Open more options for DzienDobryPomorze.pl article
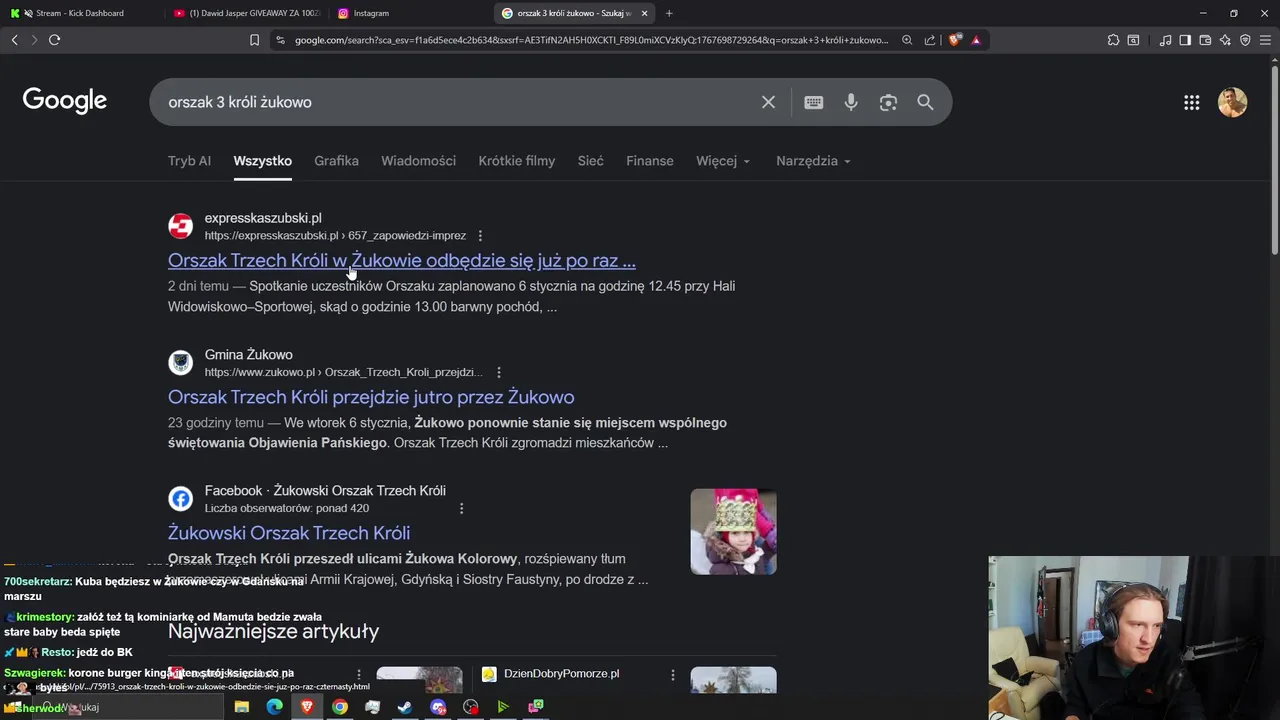1280x720 pixels. 673,675
